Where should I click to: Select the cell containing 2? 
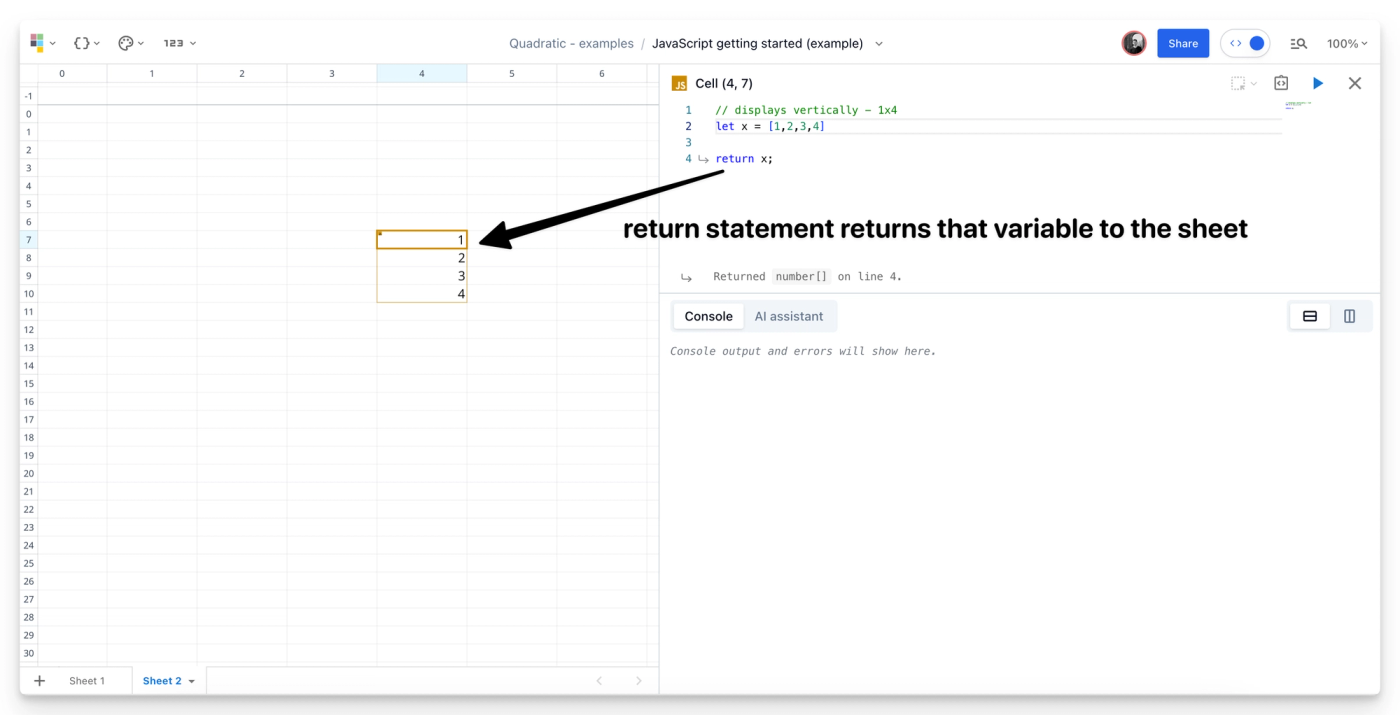tap(422, 258)
